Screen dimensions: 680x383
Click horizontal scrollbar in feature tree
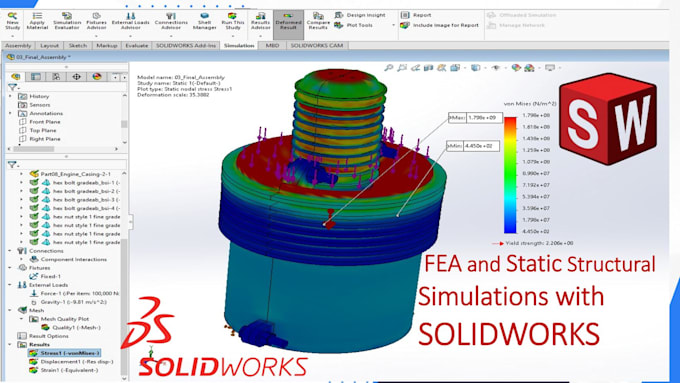pos(33,149)
